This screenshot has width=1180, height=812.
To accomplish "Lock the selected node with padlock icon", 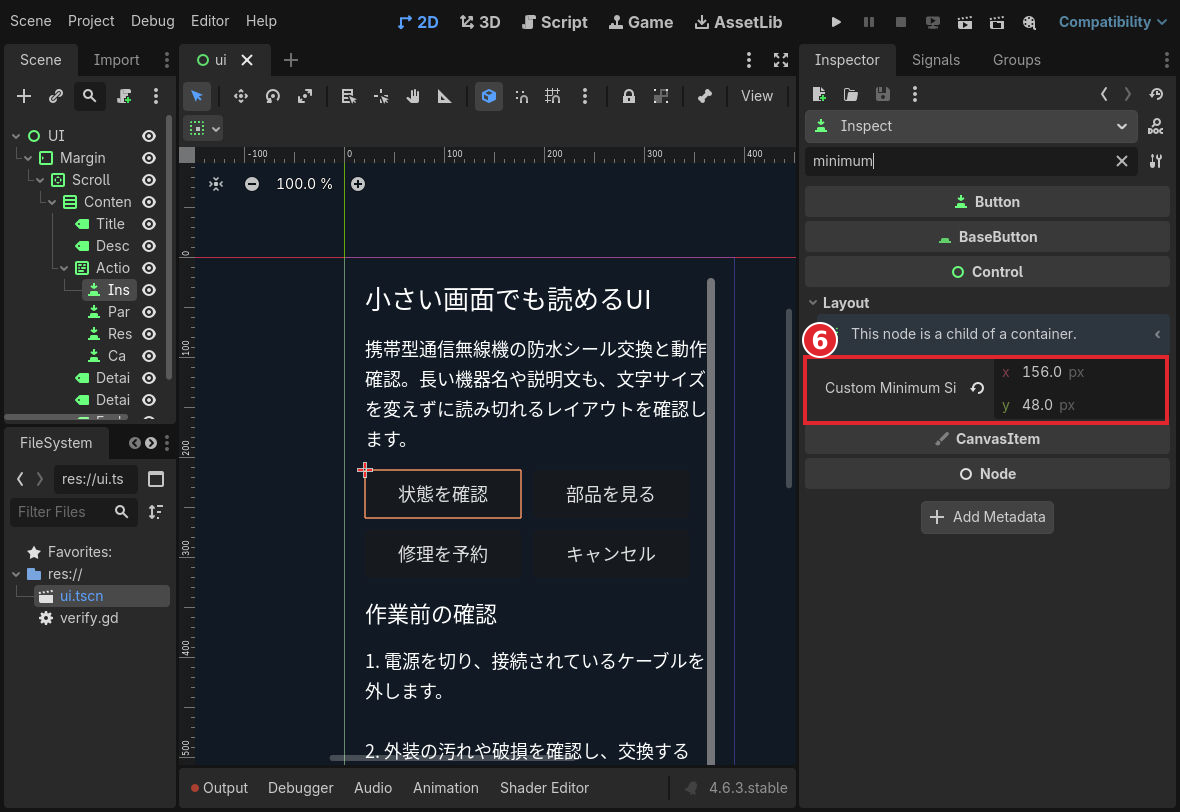I will [x=628, y=96].
